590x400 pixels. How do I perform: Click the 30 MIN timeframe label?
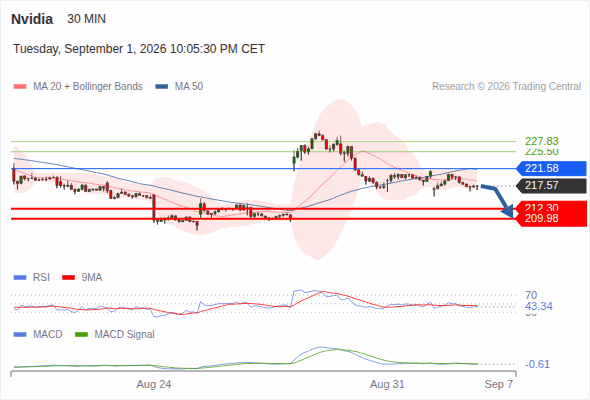point(87,19)
